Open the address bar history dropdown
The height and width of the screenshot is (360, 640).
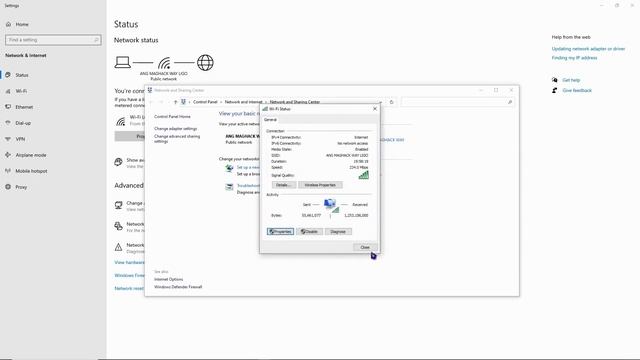click(x=381, y=102)
